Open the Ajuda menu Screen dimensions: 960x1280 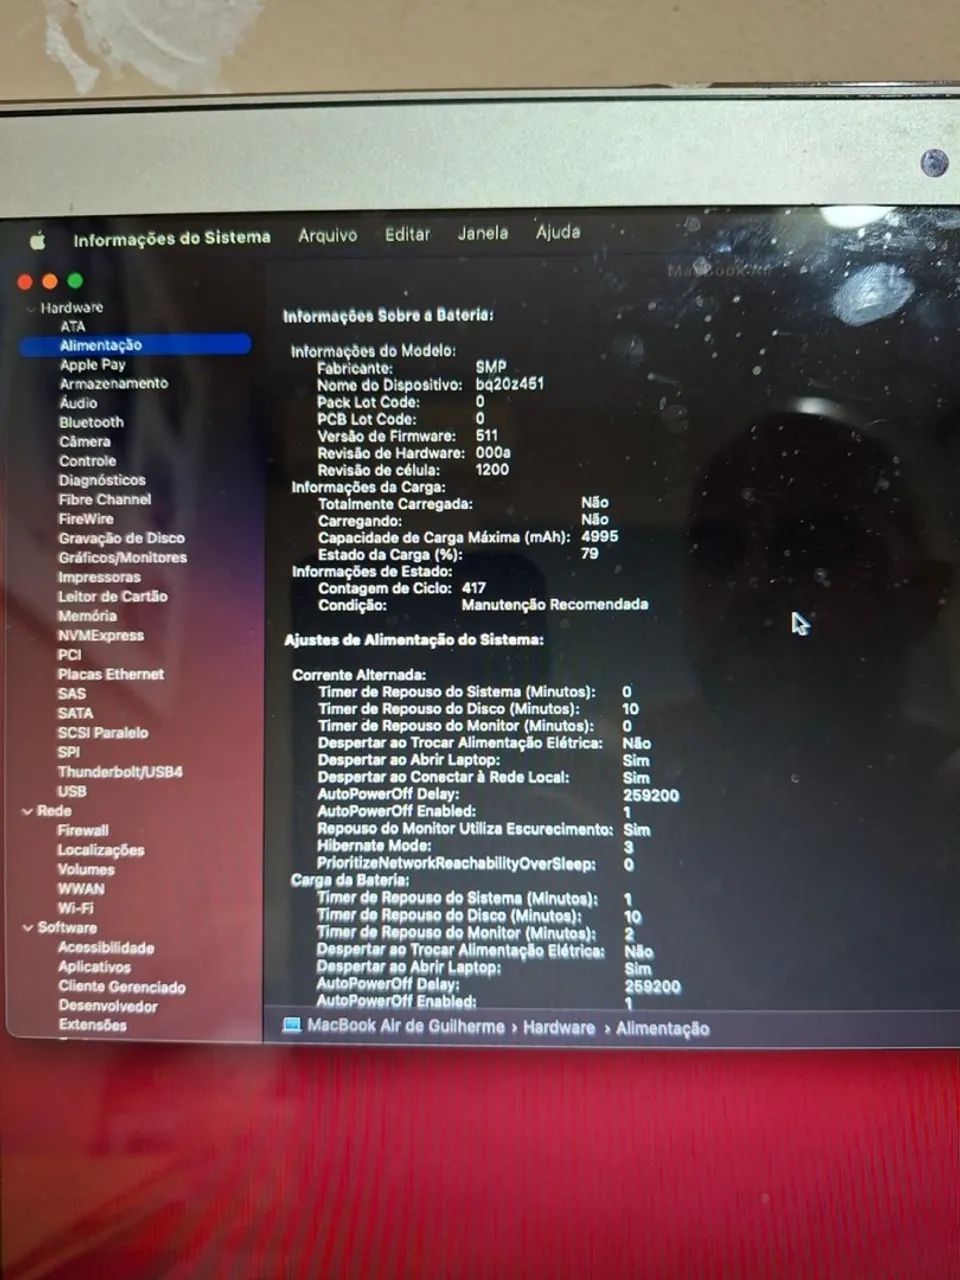click(558, 232)
